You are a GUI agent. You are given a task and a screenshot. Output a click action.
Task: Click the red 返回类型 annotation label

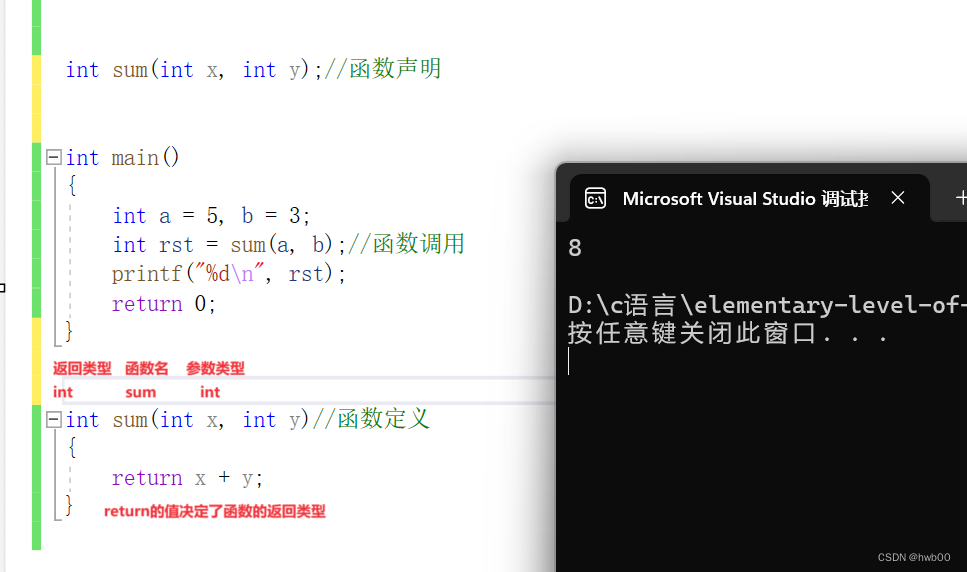coord(82,369)
